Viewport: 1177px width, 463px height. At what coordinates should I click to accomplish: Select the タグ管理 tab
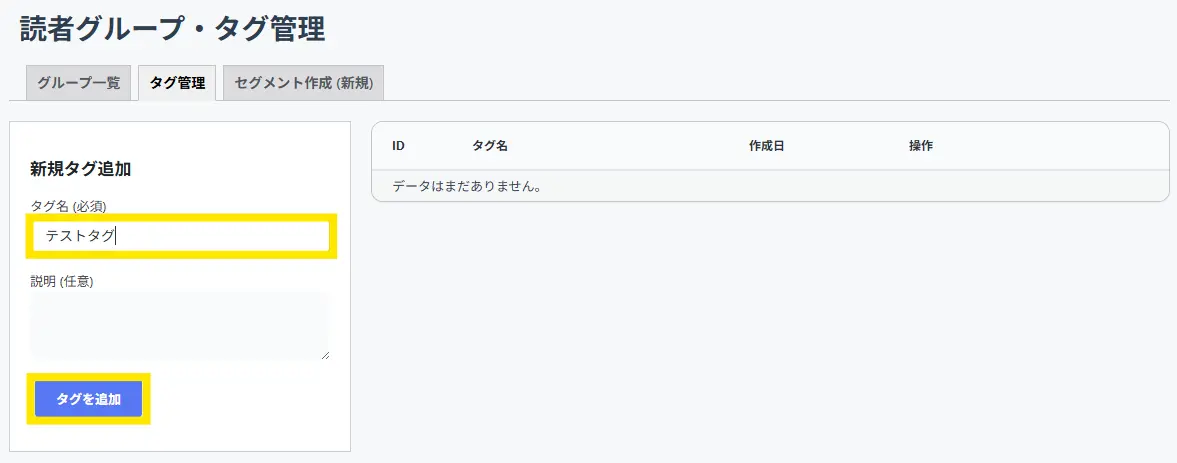tap(177, 83)
